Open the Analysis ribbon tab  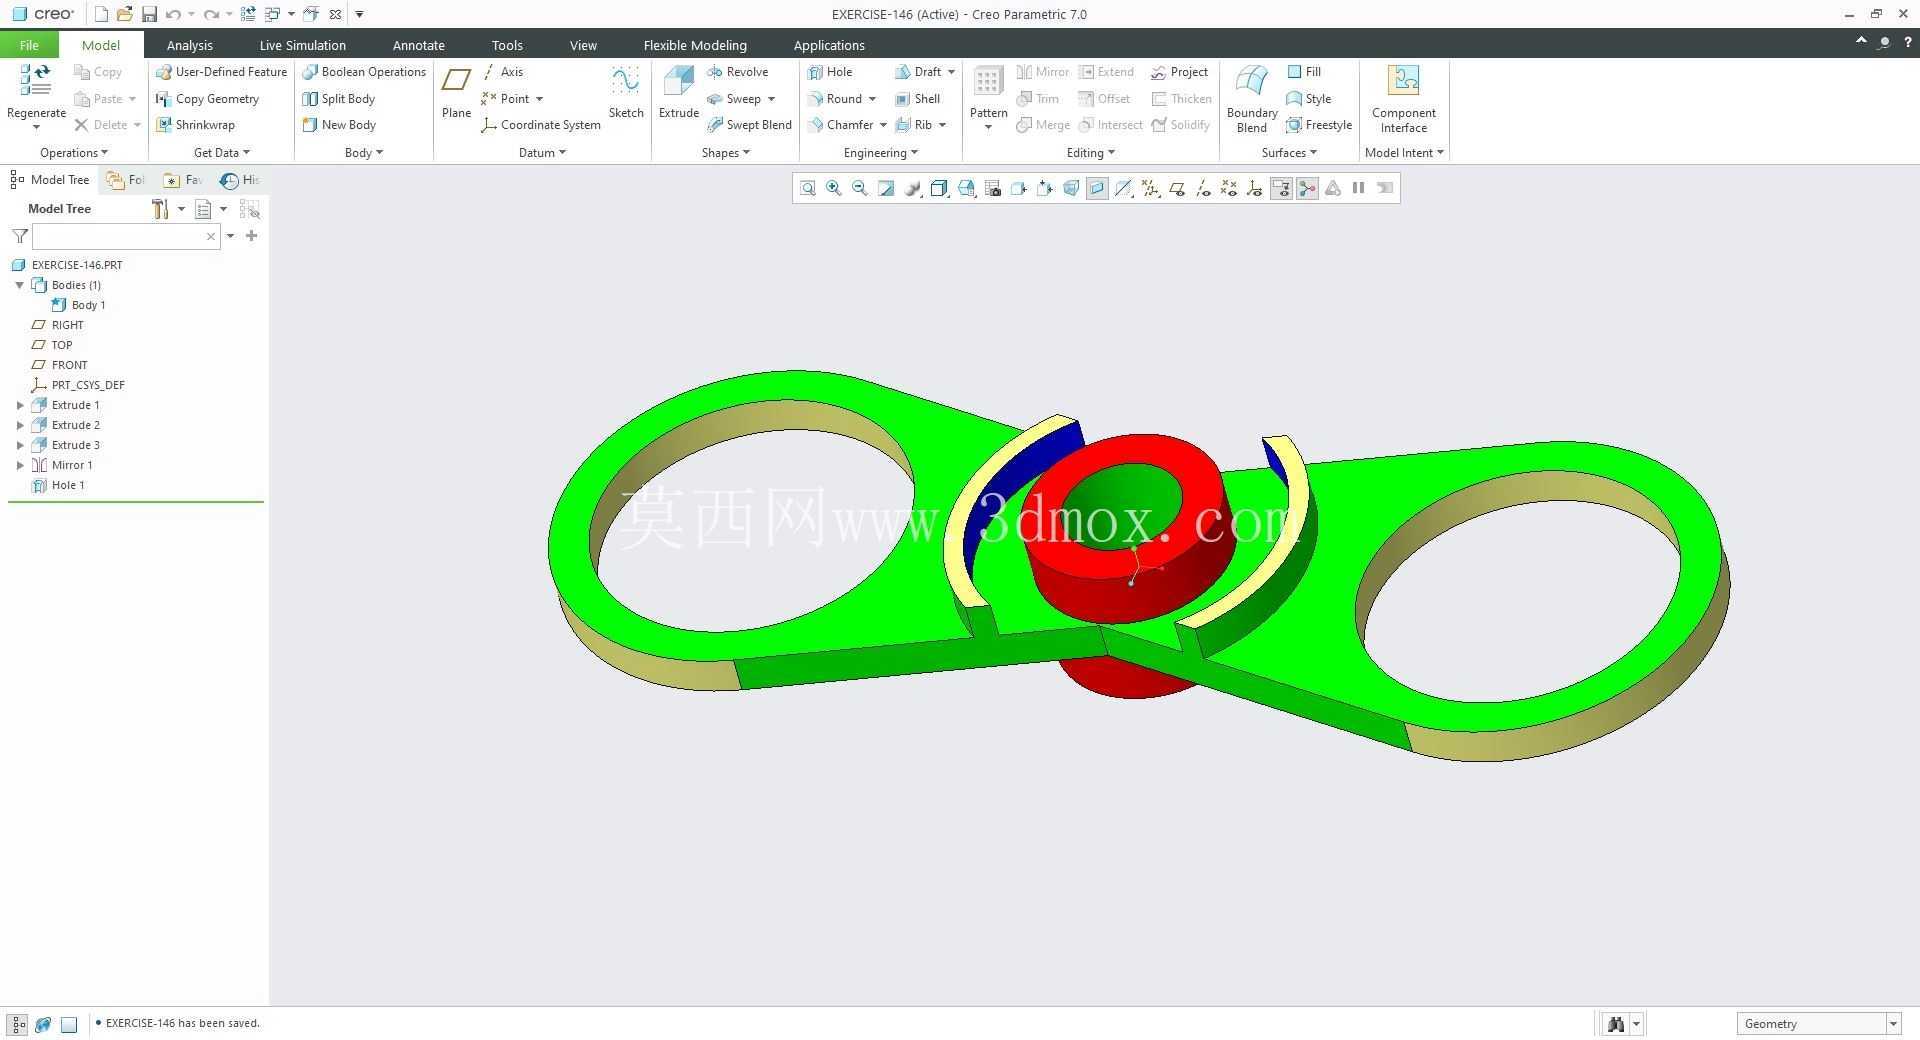(x=189, y=45)
